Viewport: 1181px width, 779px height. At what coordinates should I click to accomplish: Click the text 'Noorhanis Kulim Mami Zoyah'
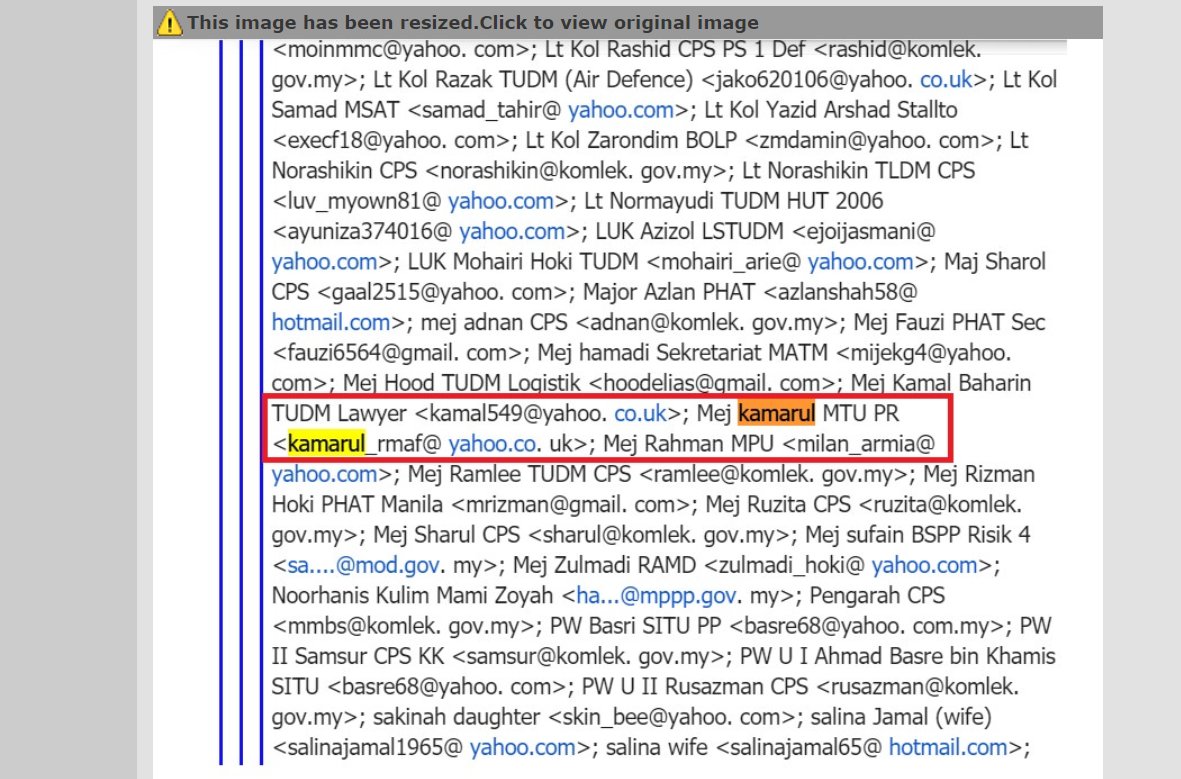point(412,596)
